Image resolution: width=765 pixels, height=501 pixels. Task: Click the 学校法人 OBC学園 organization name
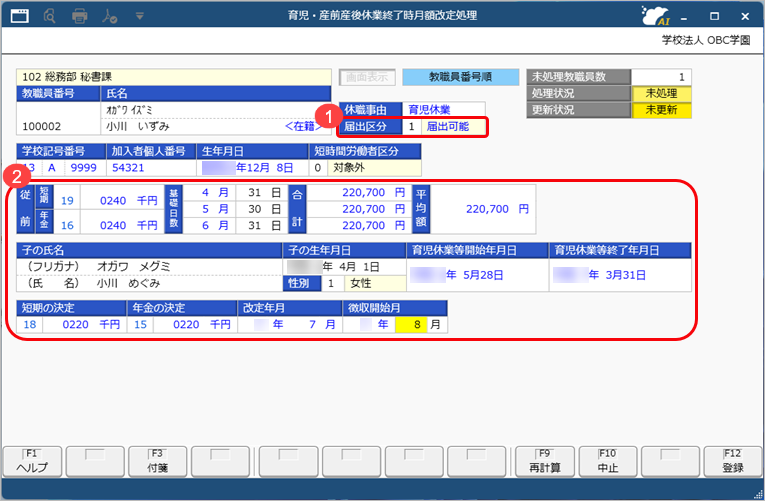[705, 40]
